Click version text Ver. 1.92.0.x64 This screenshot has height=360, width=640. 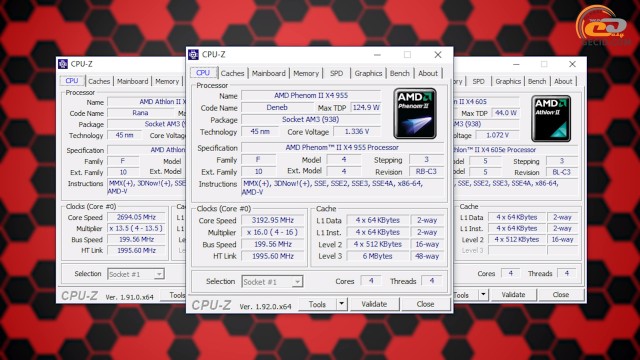[x=265, y=306]
